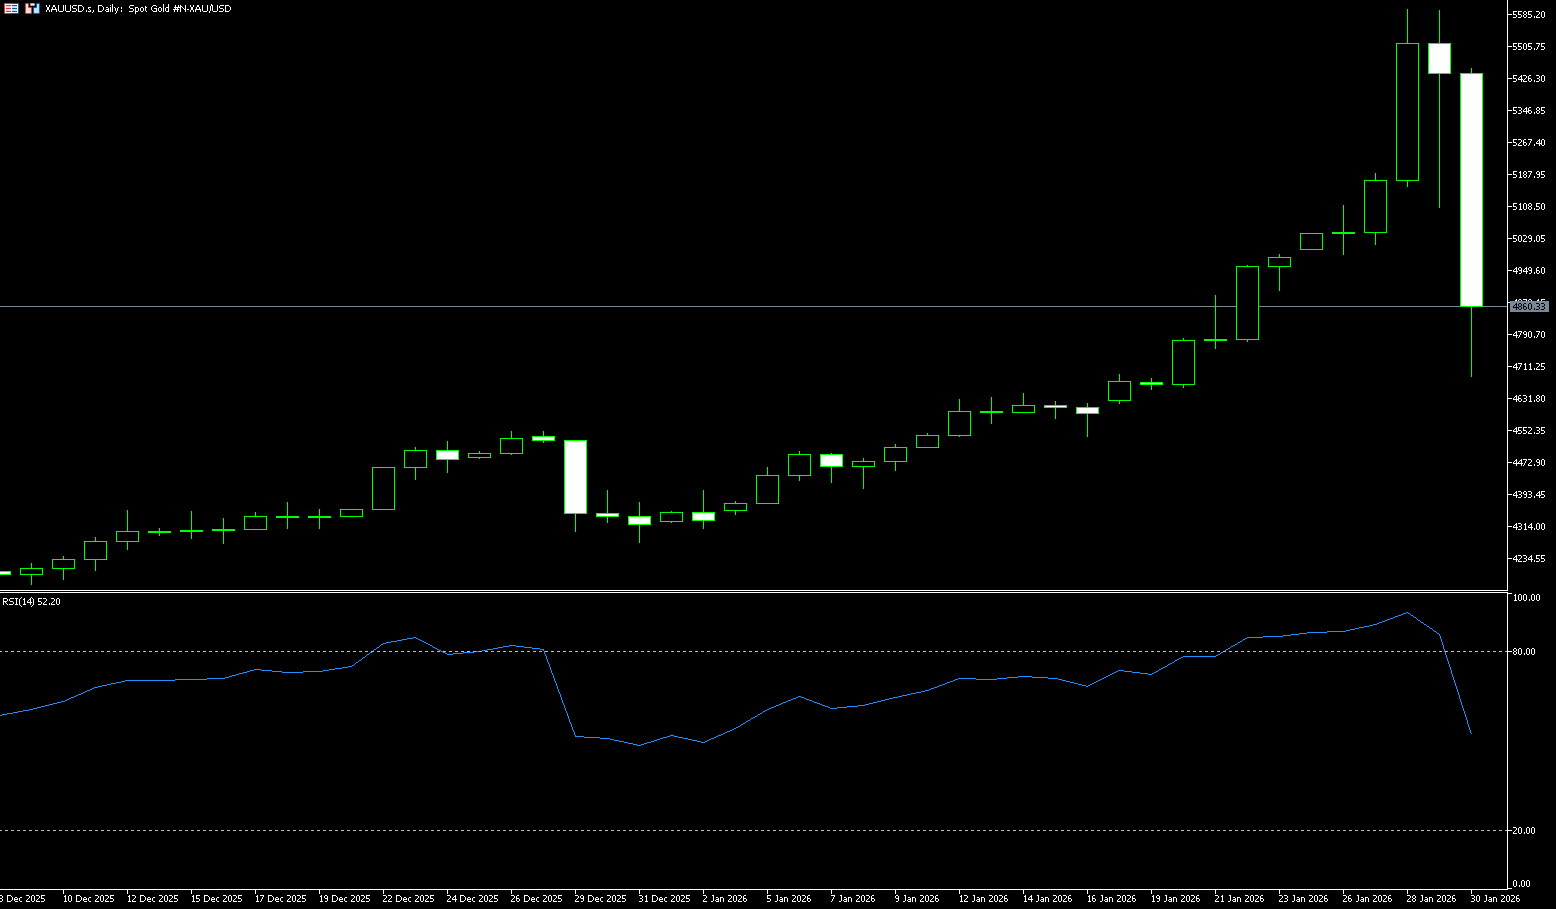Click the 10 Dec 2025 date label
The width and height of the screenshot is (1556, 909).
click(88, 899)
